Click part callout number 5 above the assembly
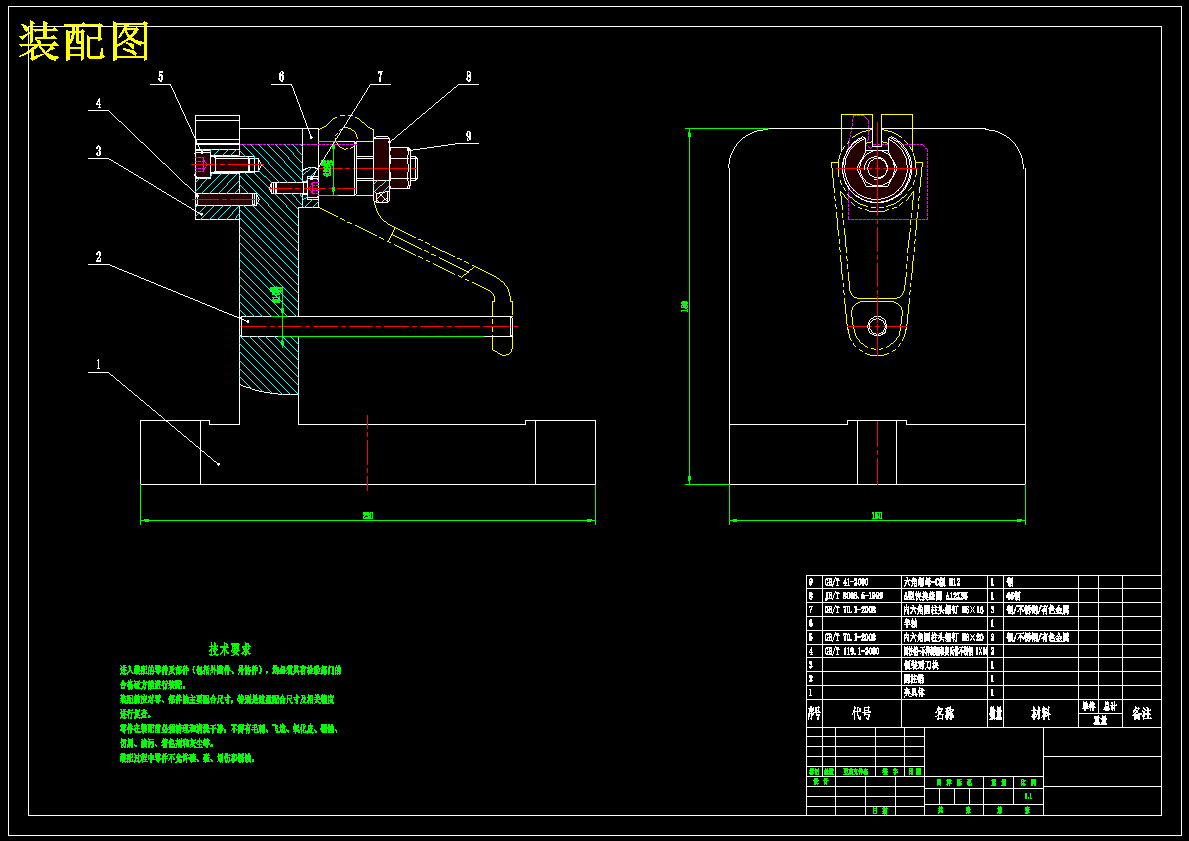This screenshot has height=841, width=1189. (x=161, y=77)
